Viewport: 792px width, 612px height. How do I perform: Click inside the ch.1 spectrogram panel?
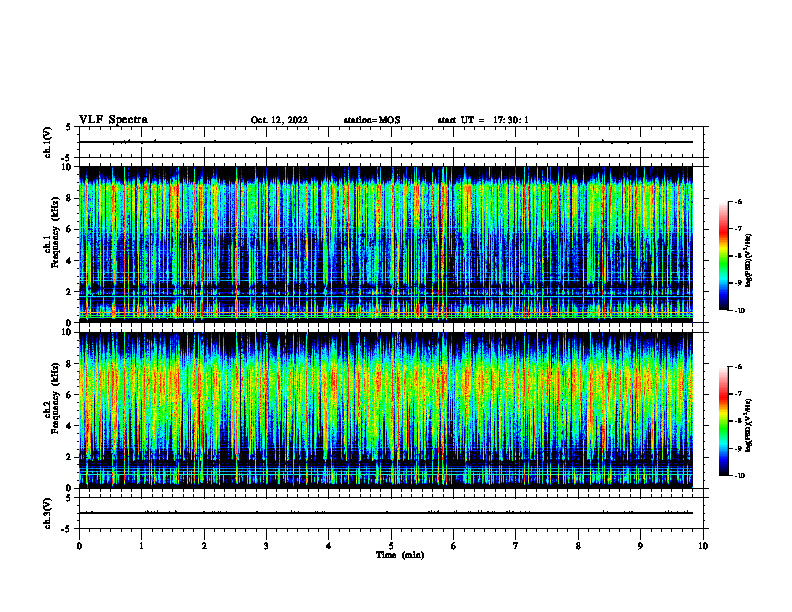tap(386, 244)
